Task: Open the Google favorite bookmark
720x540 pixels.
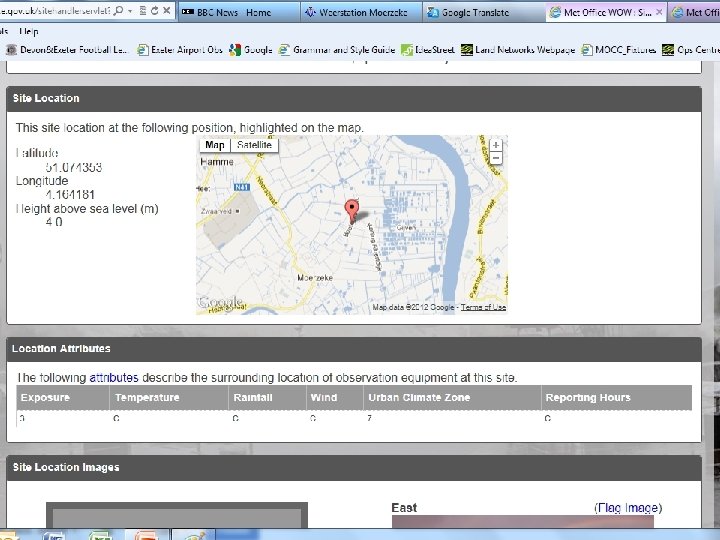Action: (x=251, y=50)
